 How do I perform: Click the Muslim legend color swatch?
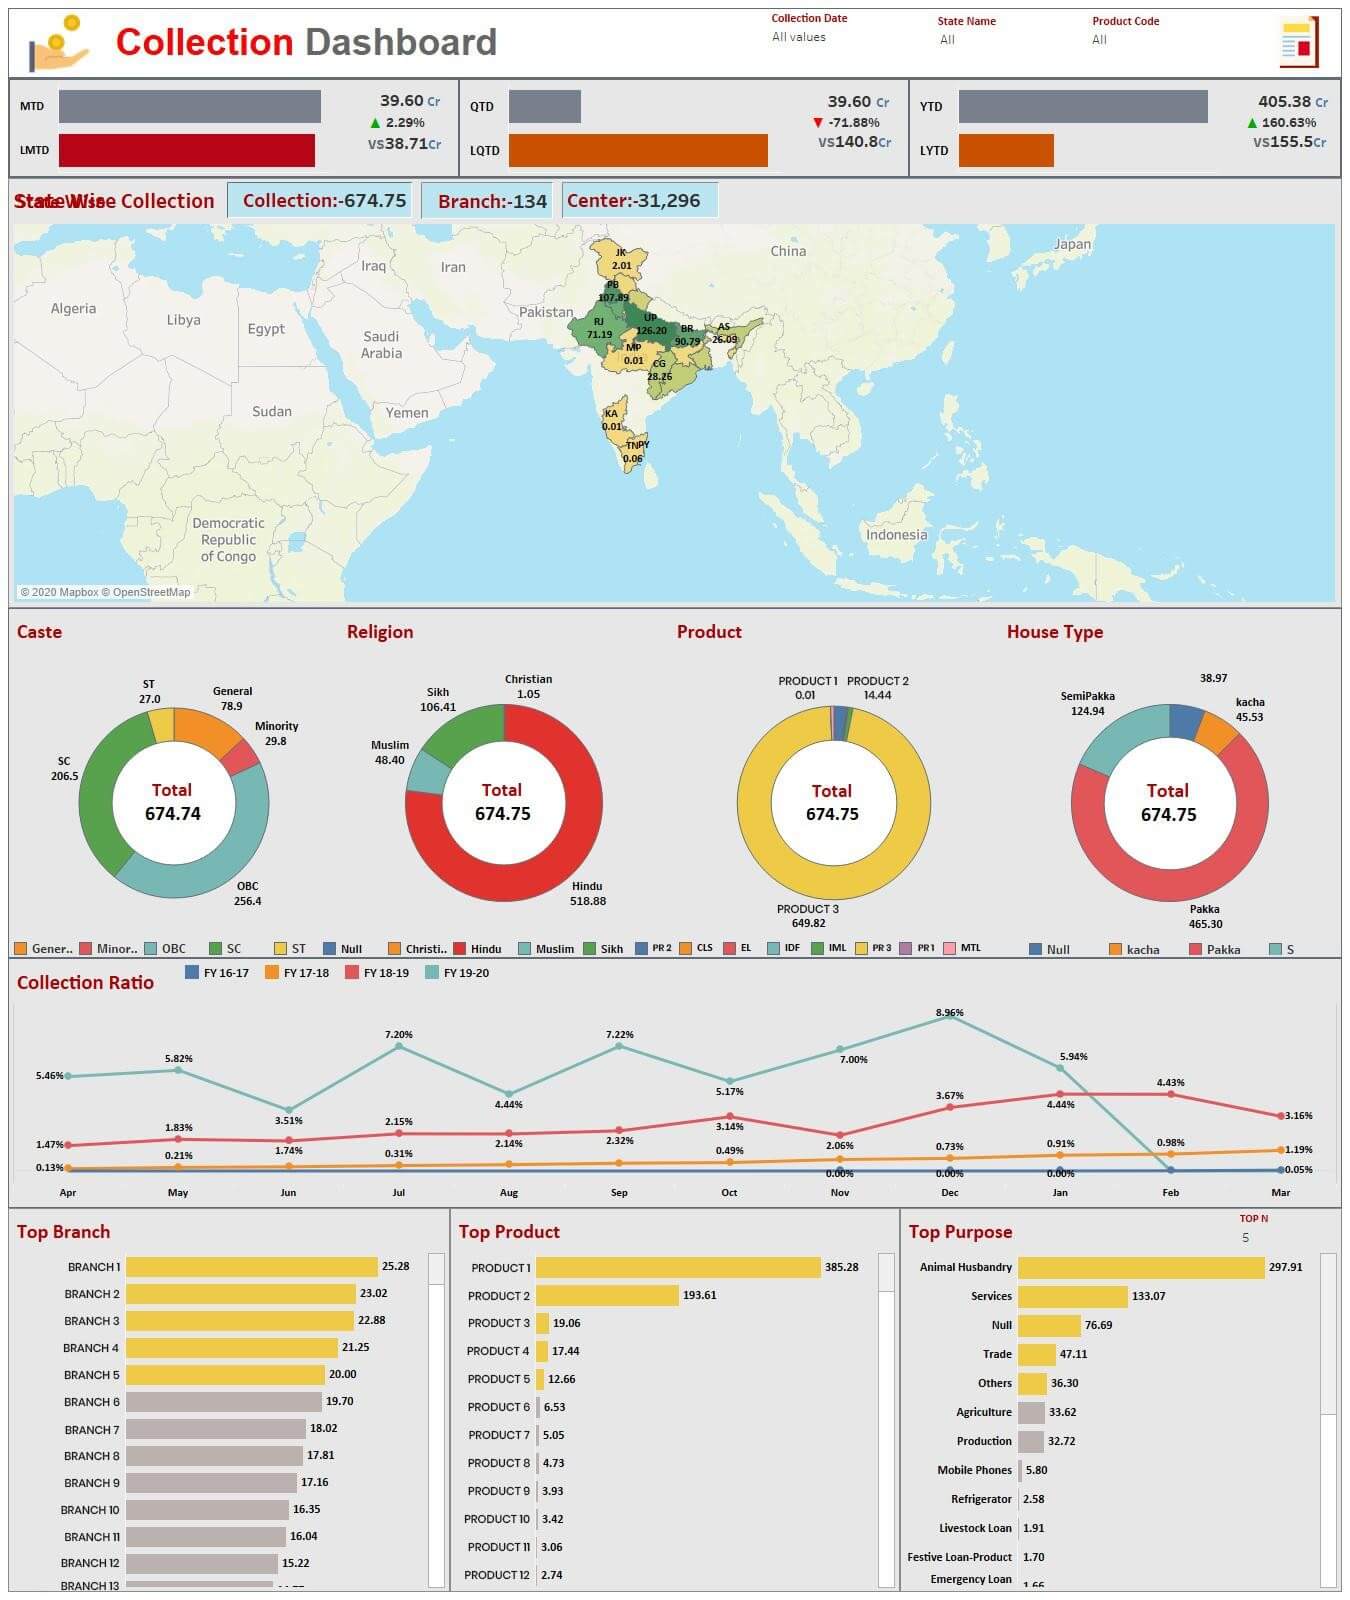pos(524,949)
